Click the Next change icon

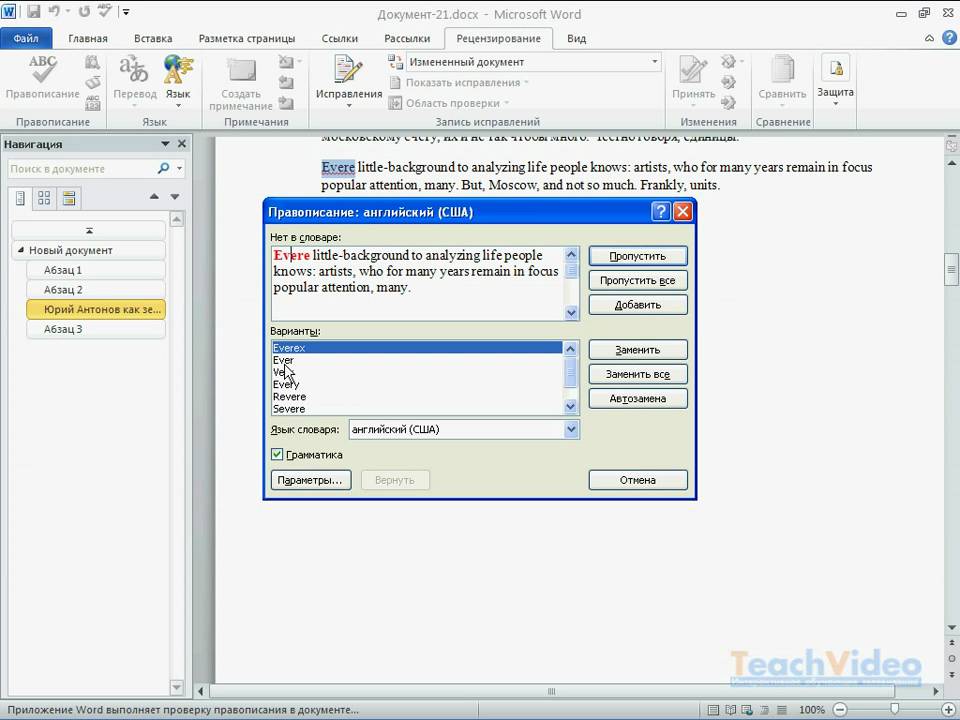728,102
